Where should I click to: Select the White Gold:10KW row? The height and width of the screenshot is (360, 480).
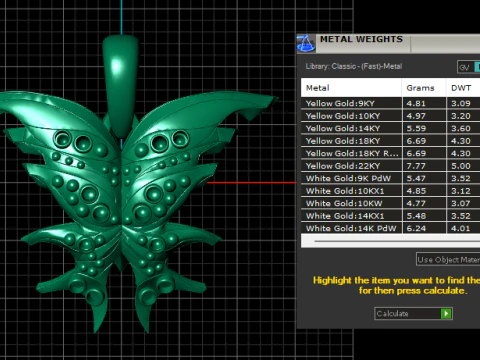tap(390, 203)
